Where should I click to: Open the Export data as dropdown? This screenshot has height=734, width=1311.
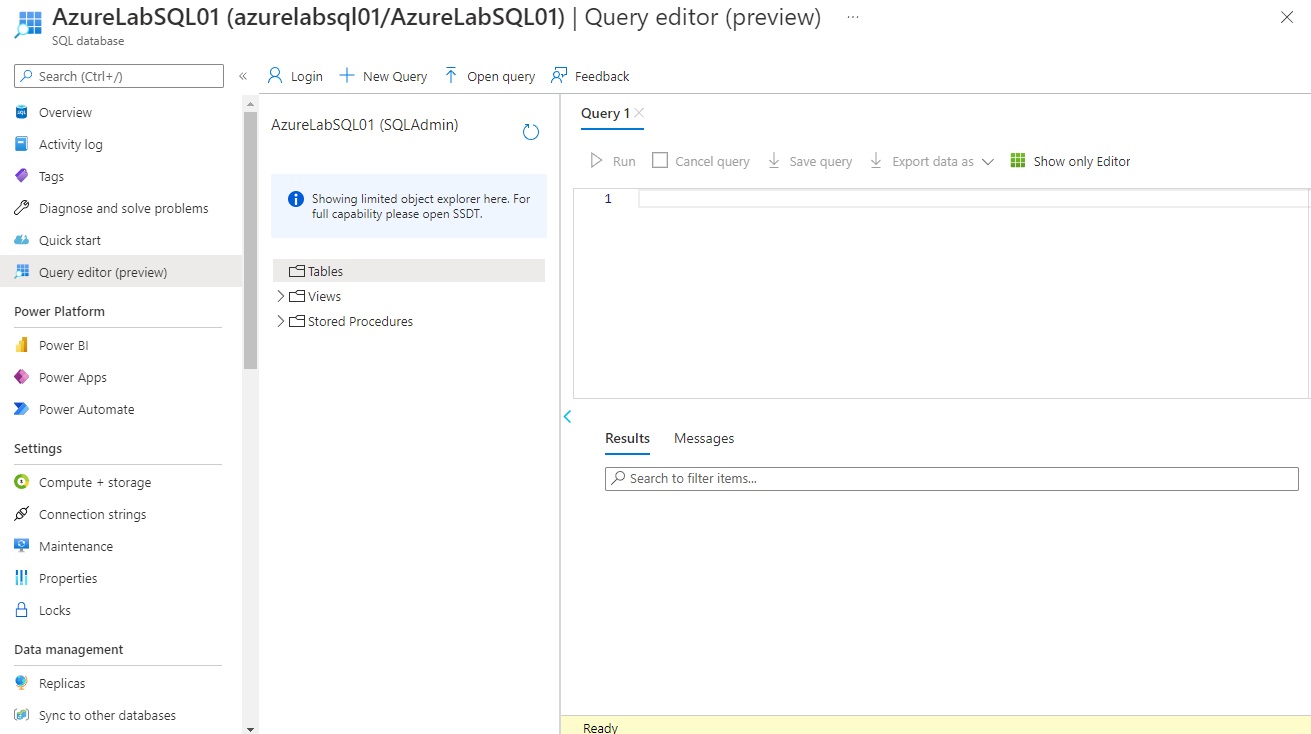(988, 160)
